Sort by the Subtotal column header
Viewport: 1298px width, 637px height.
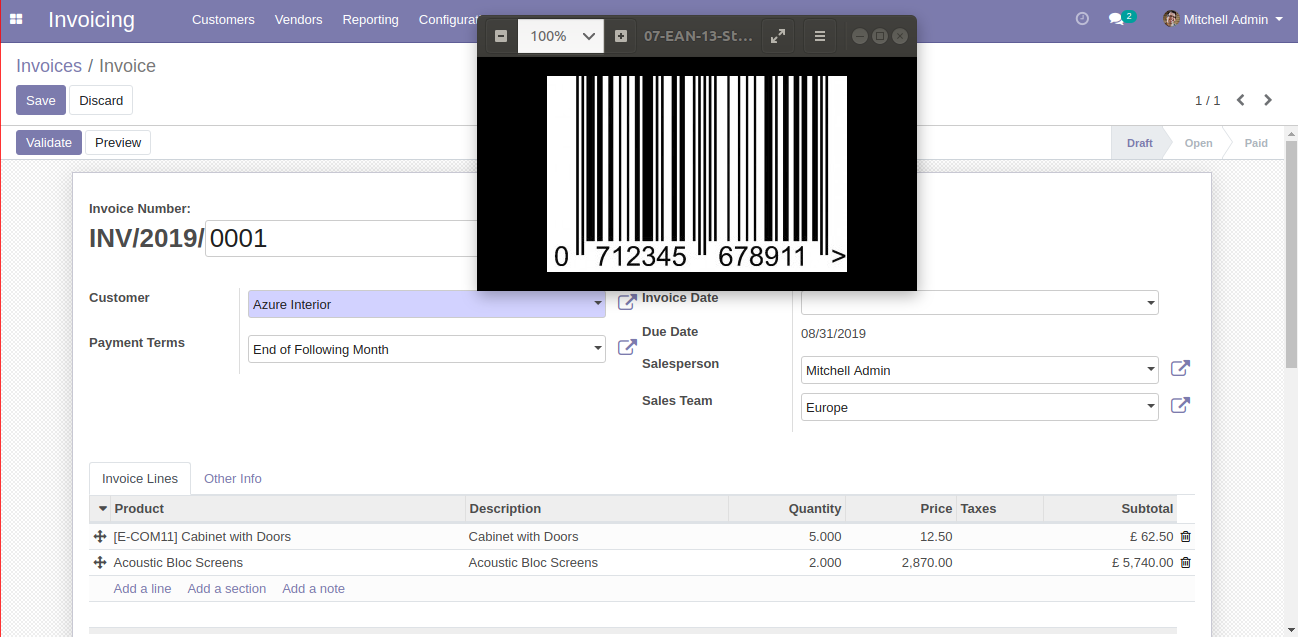click(1110, 509)
